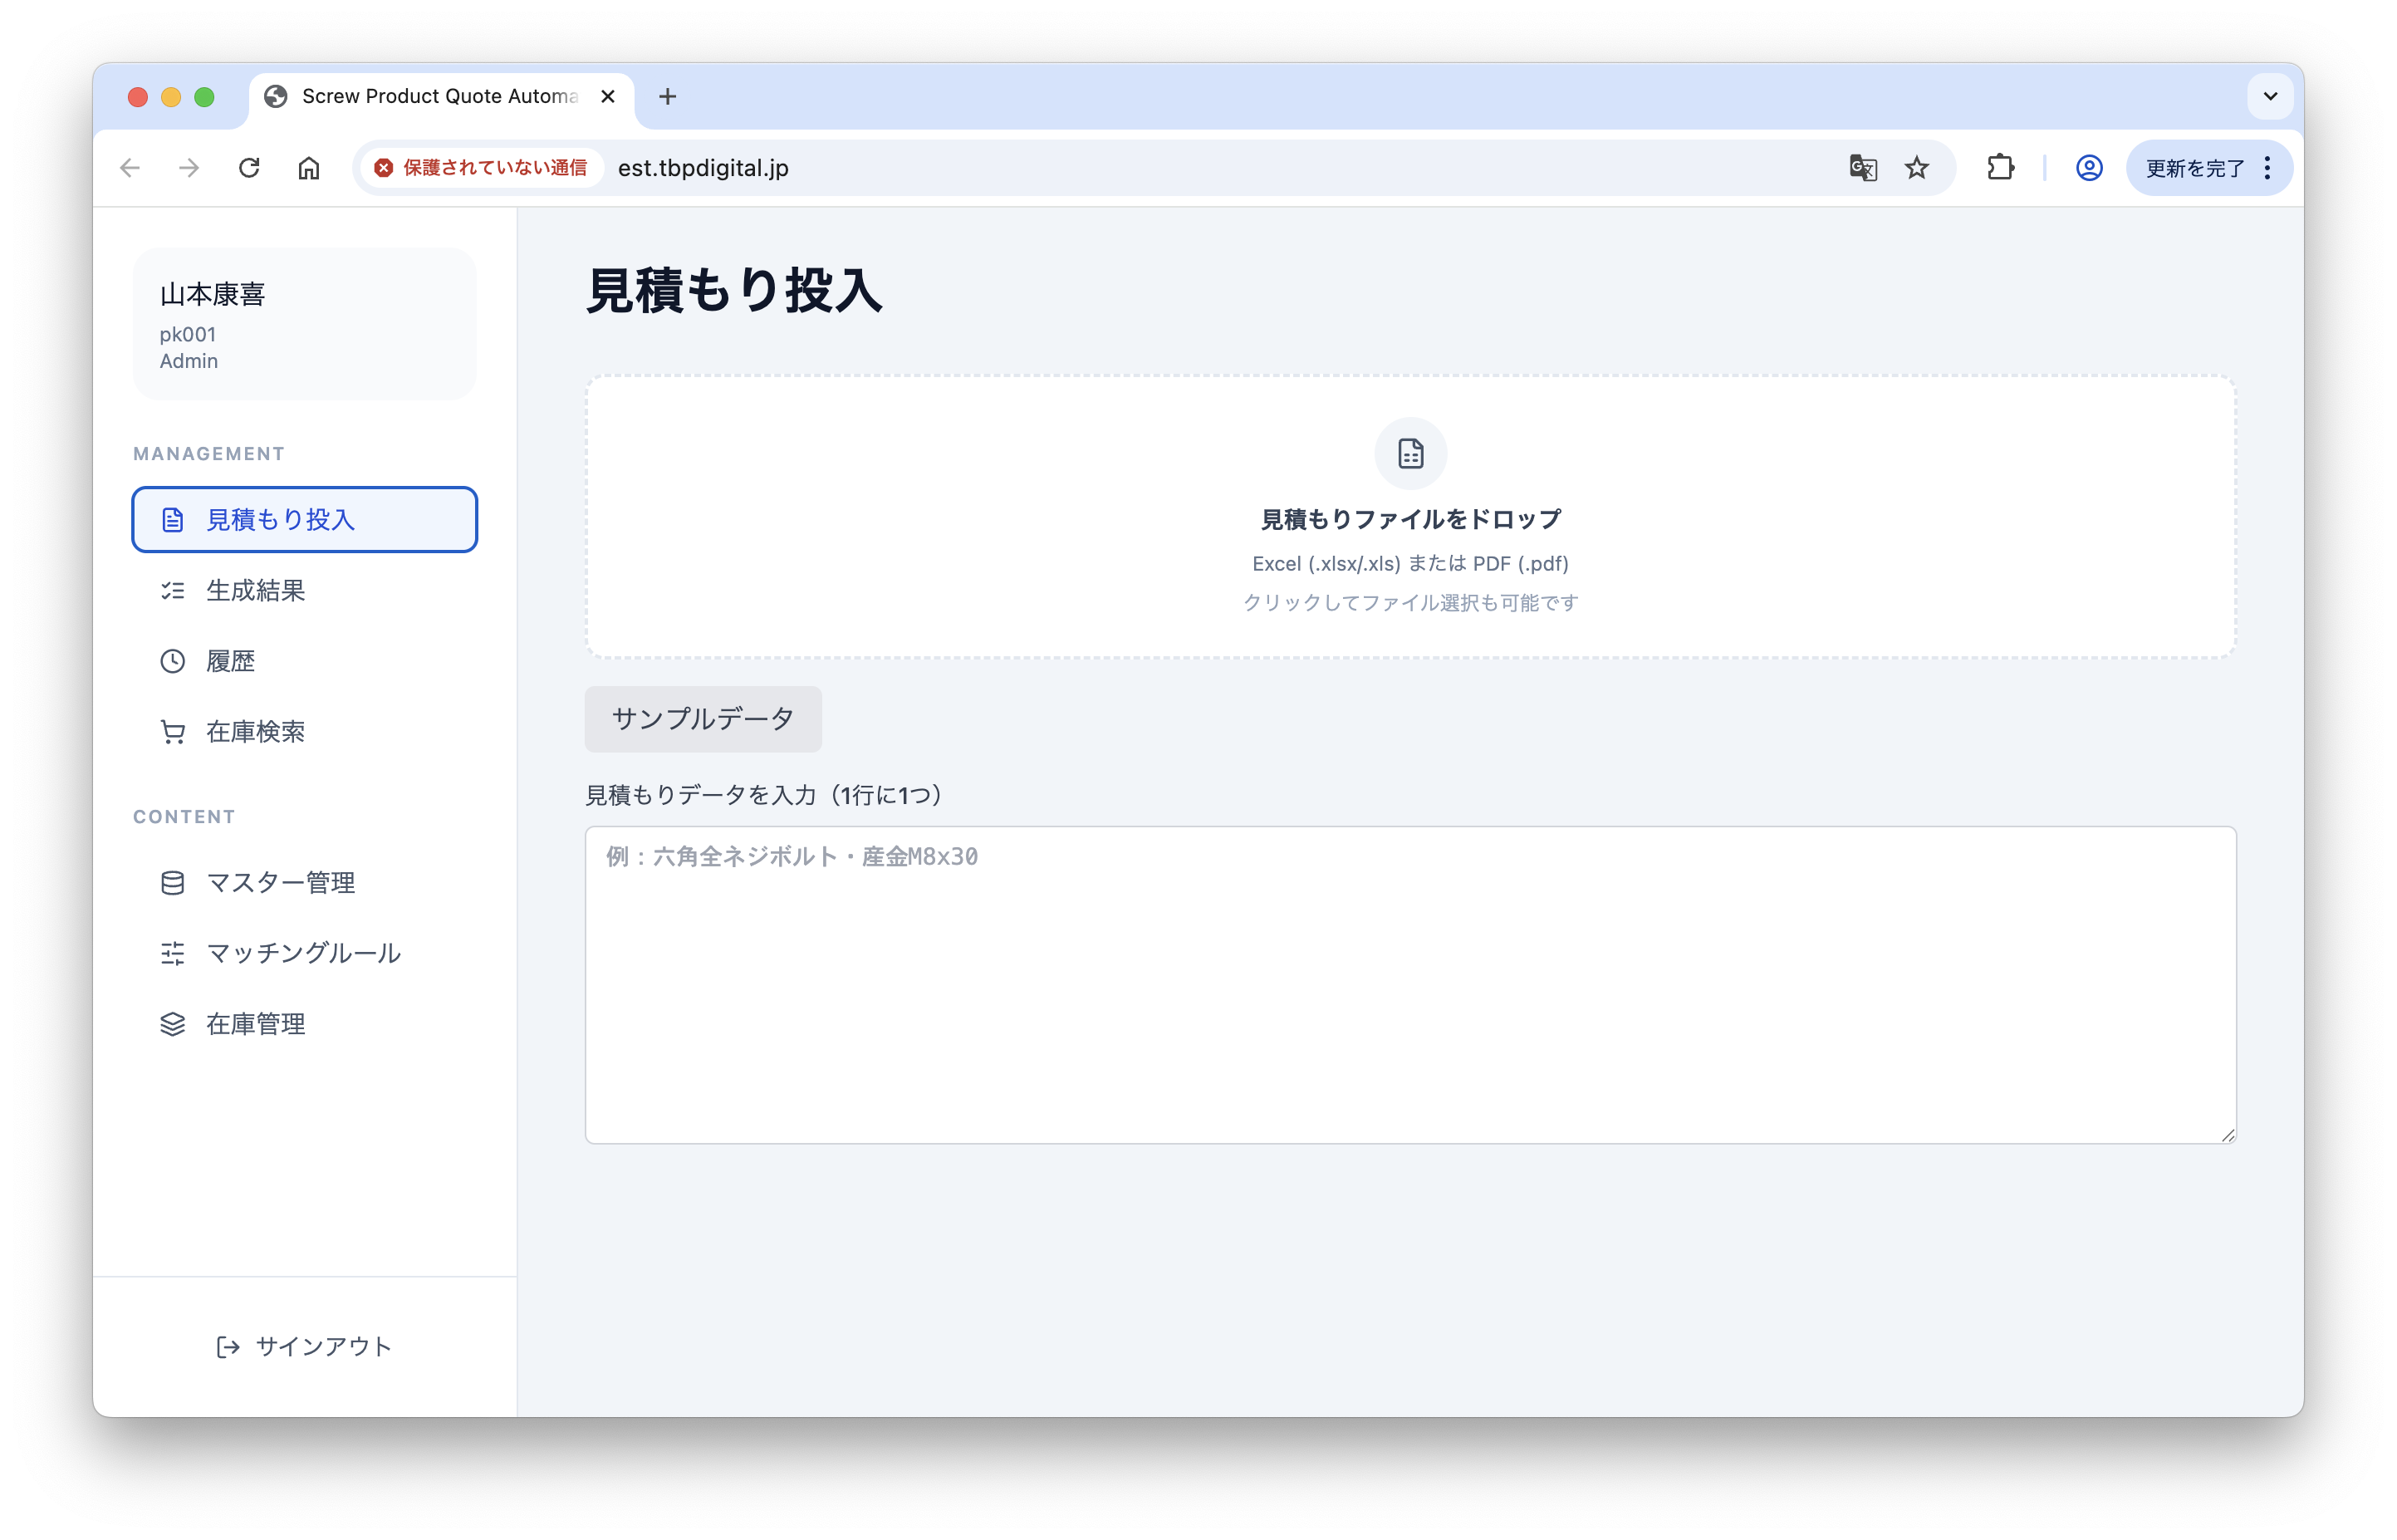Open 在庫管理 using the layers icon
Viewport: 2397px width, 1540px height.
coord(173,1023)
